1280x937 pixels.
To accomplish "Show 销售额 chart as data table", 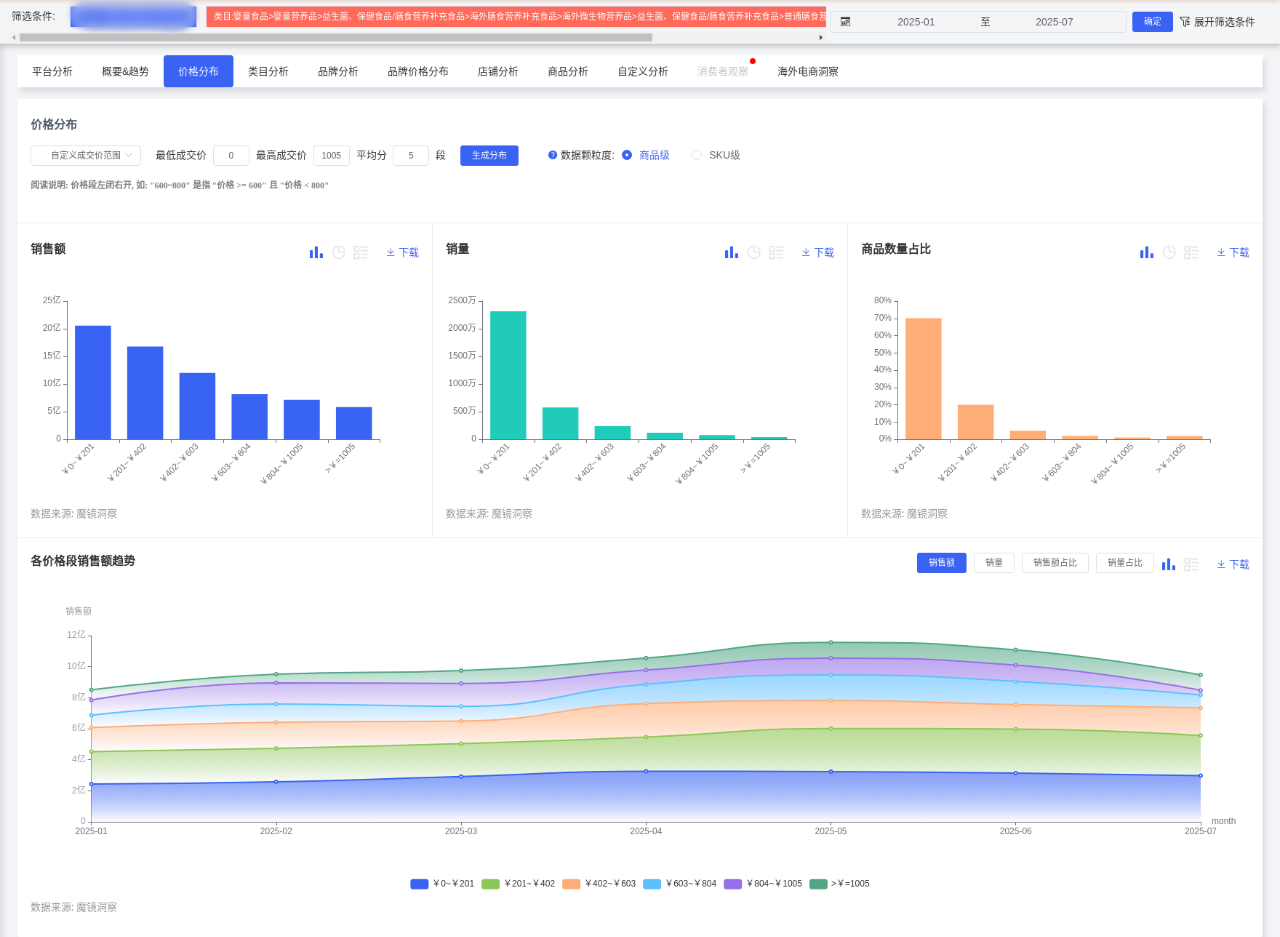I will [361, 253].
